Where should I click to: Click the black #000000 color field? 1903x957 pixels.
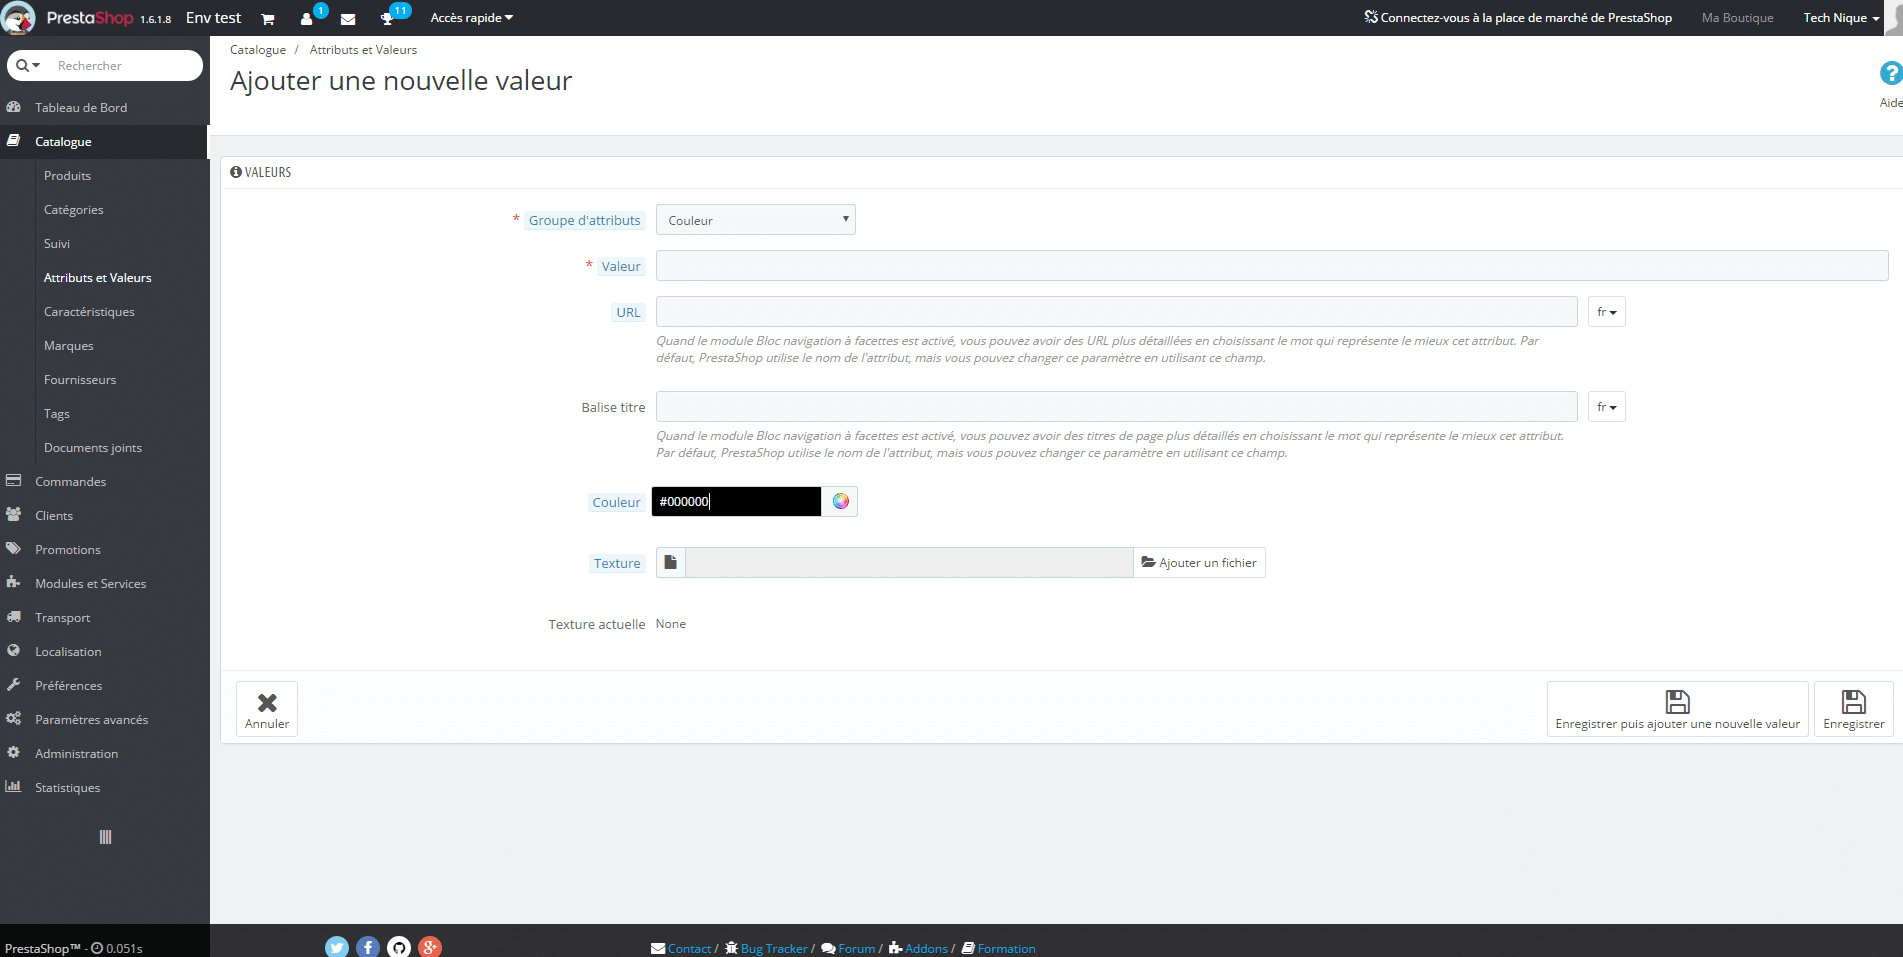736,502
